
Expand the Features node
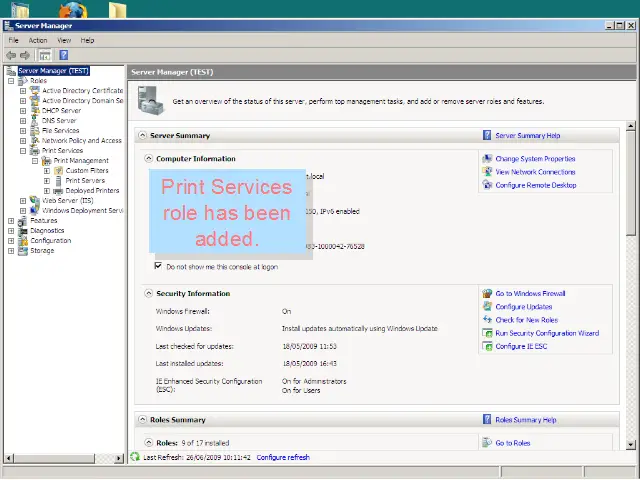tap(11, 221)
